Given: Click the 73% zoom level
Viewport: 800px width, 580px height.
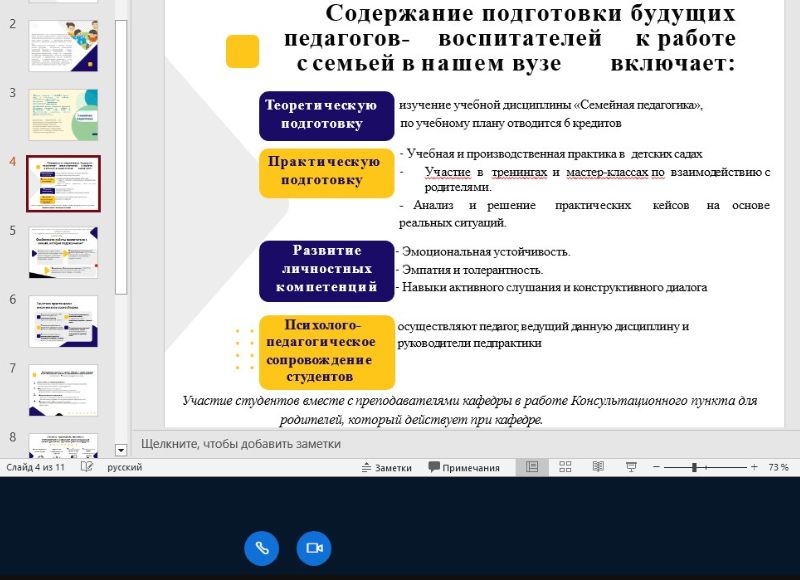Looking at the screenshot, I should coord(778,467).
